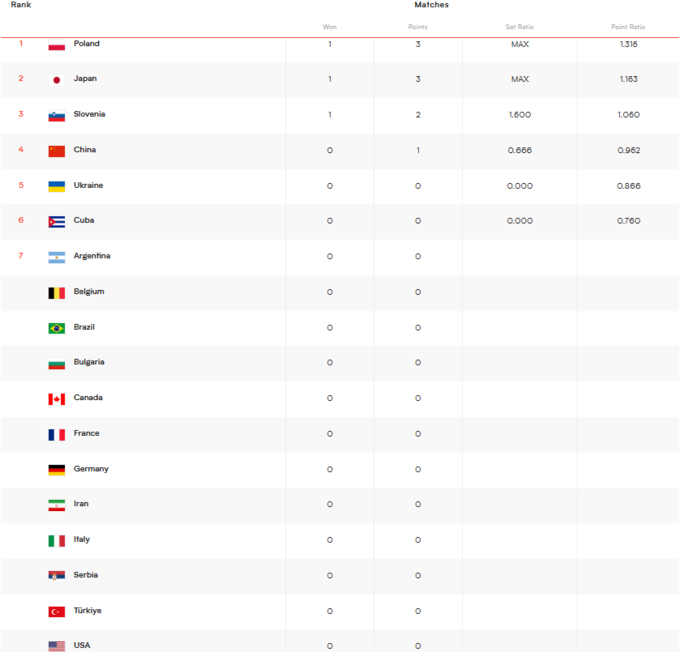Open the Cuba flag icon
680x652 pixels.
(56, 222)
